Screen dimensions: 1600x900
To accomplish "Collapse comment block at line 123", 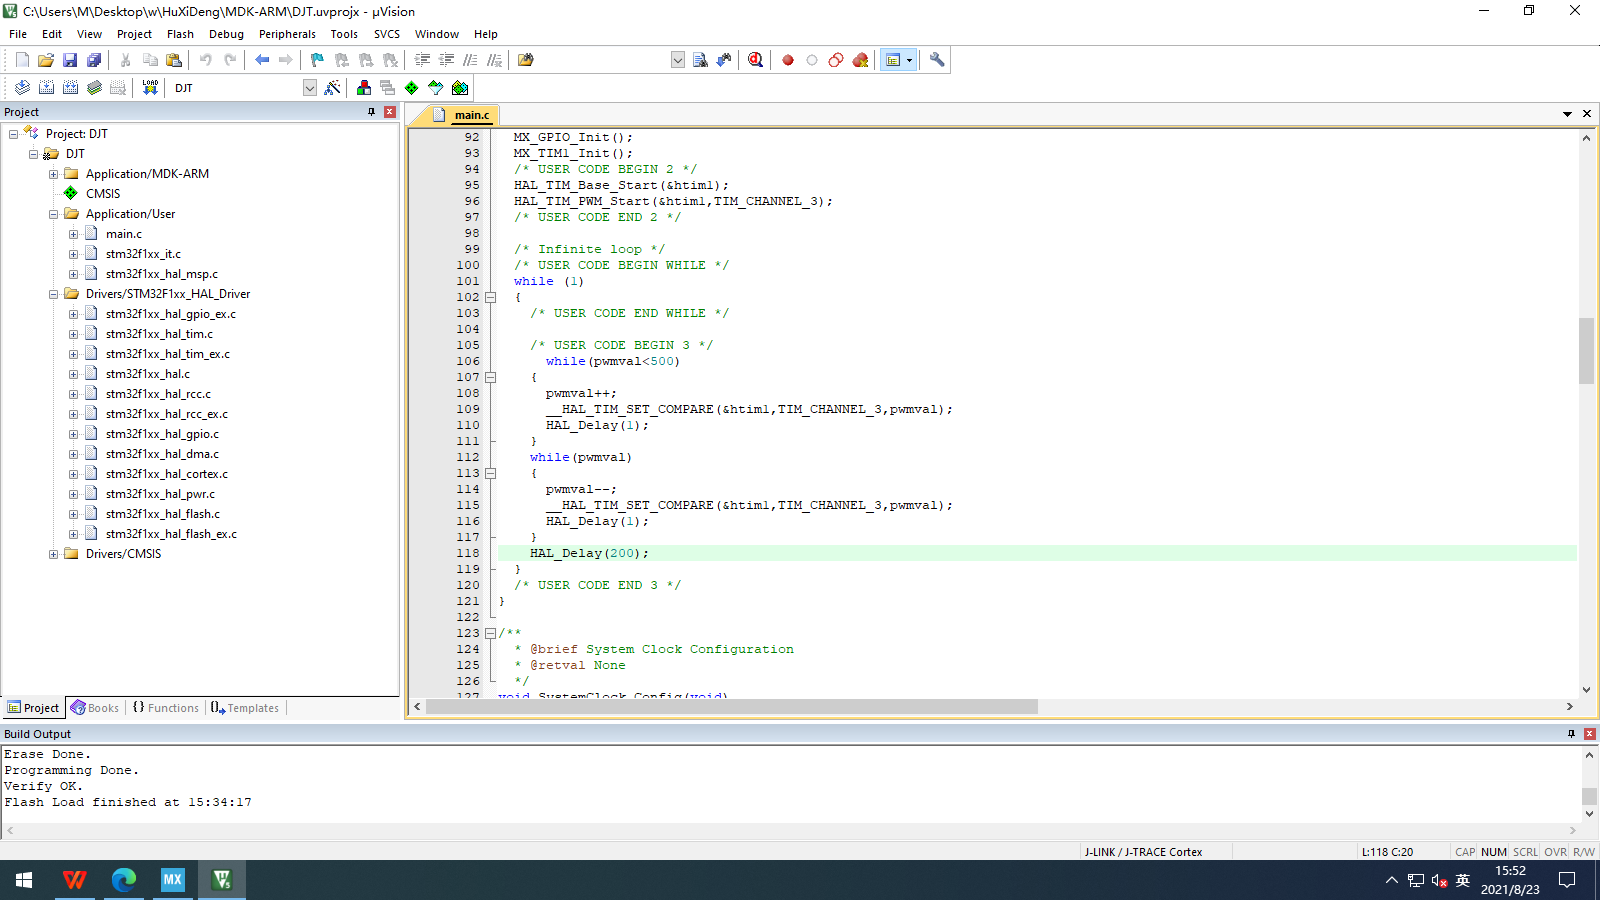I will point(490,633).
